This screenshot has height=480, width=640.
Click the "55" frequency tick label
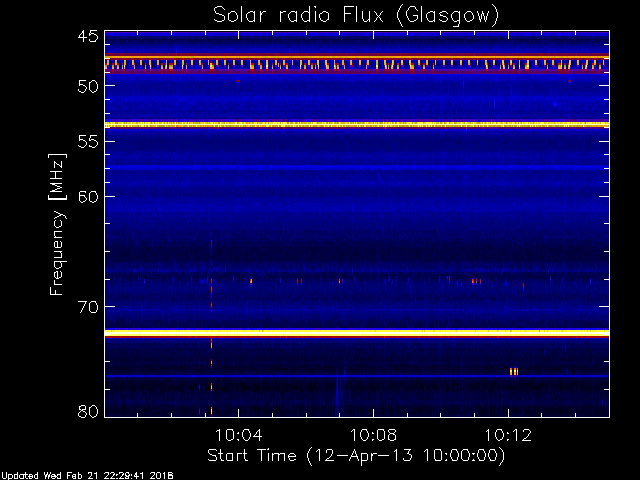tap(88, 142)
